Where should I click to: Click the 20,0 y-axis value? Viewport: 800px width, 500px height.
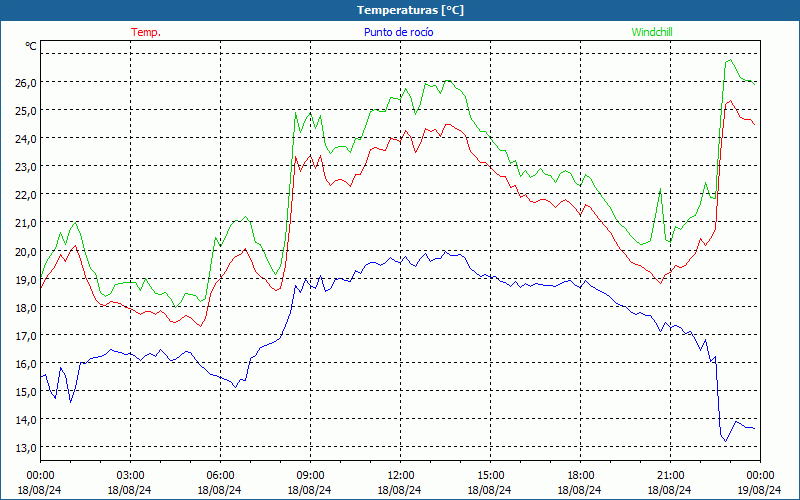[26, 251]
